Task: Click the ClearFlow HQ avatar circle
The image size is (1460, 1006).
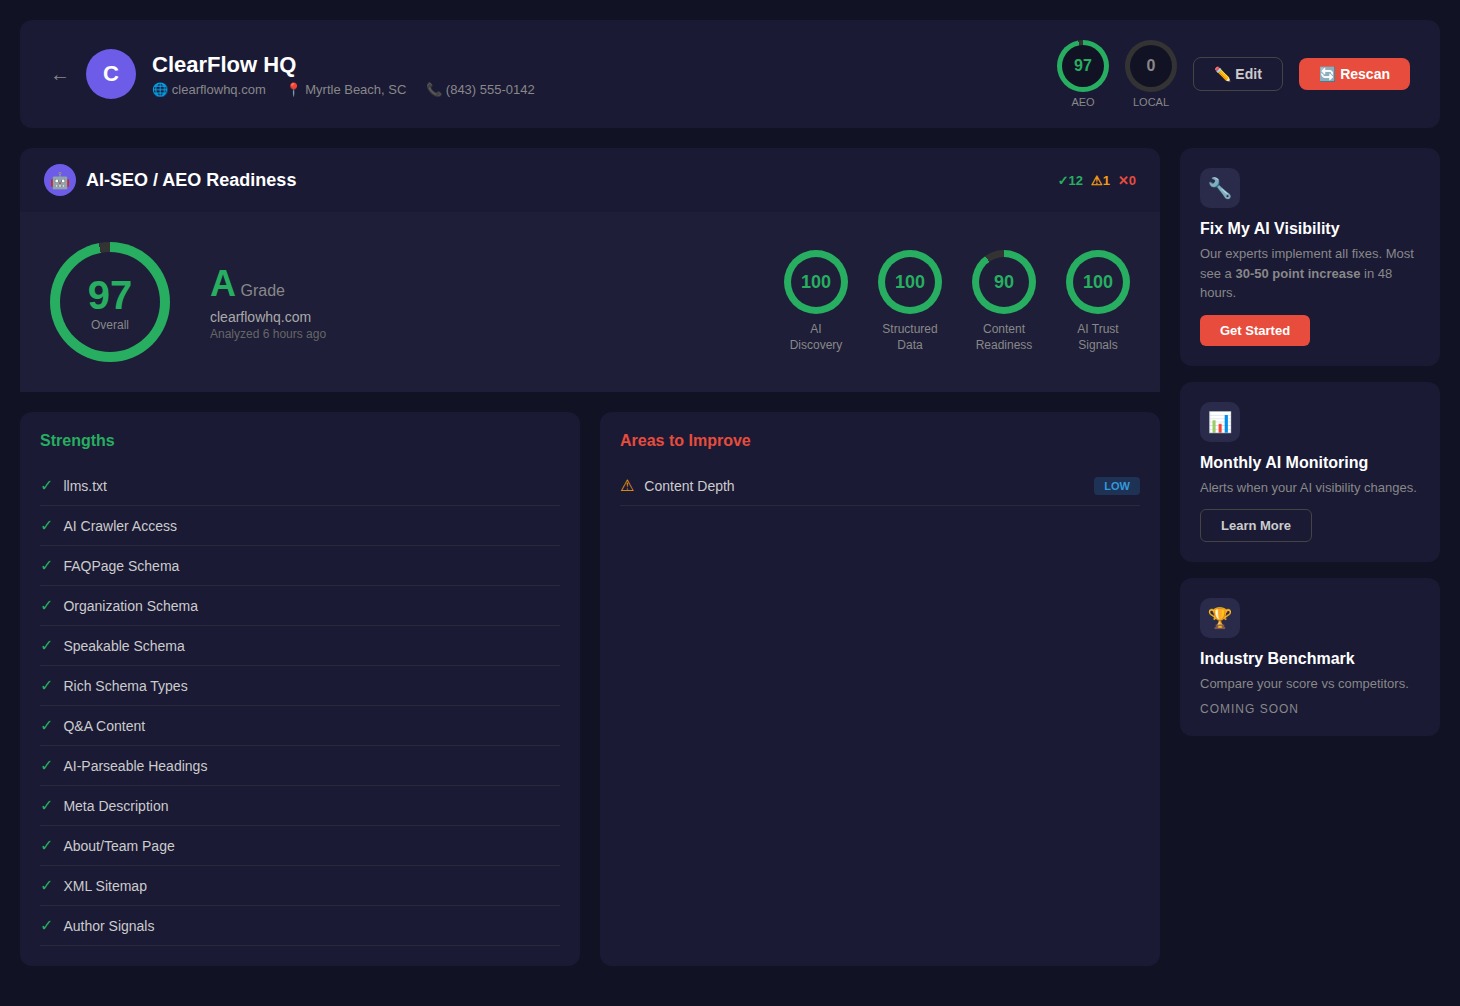Action: point(111,74)
